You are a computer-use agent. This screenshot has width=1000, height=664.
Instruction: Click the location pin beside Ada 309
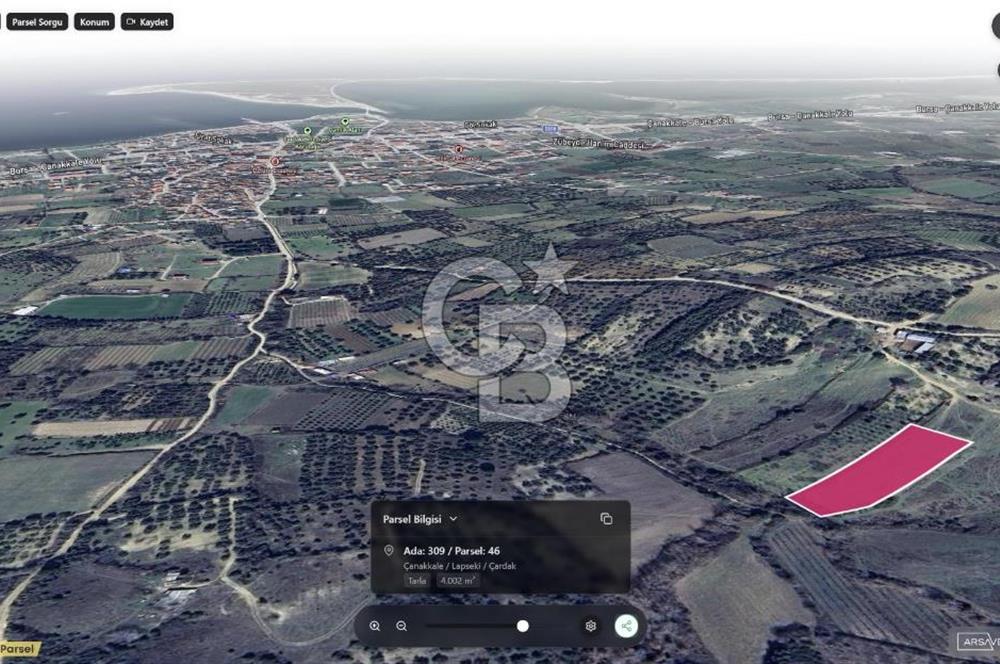(x=389, y=551)
